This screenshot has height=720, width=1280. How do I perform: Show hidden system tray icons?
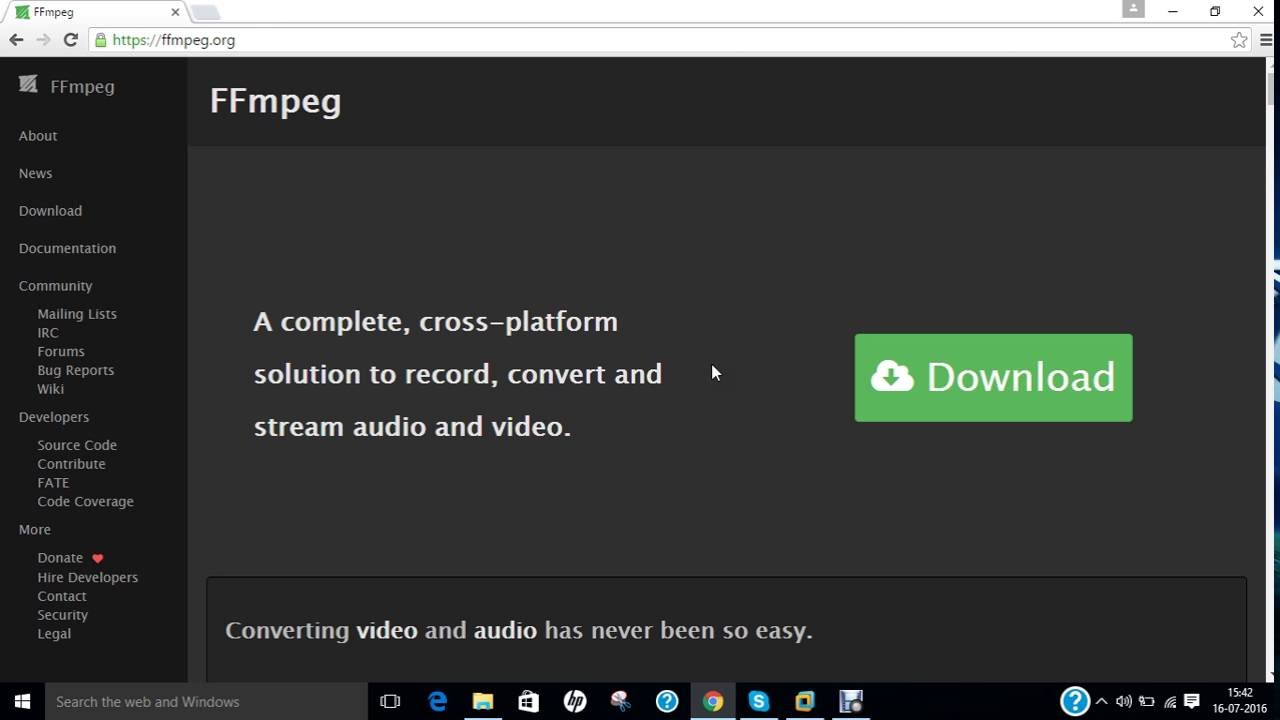pos(1102,702)
